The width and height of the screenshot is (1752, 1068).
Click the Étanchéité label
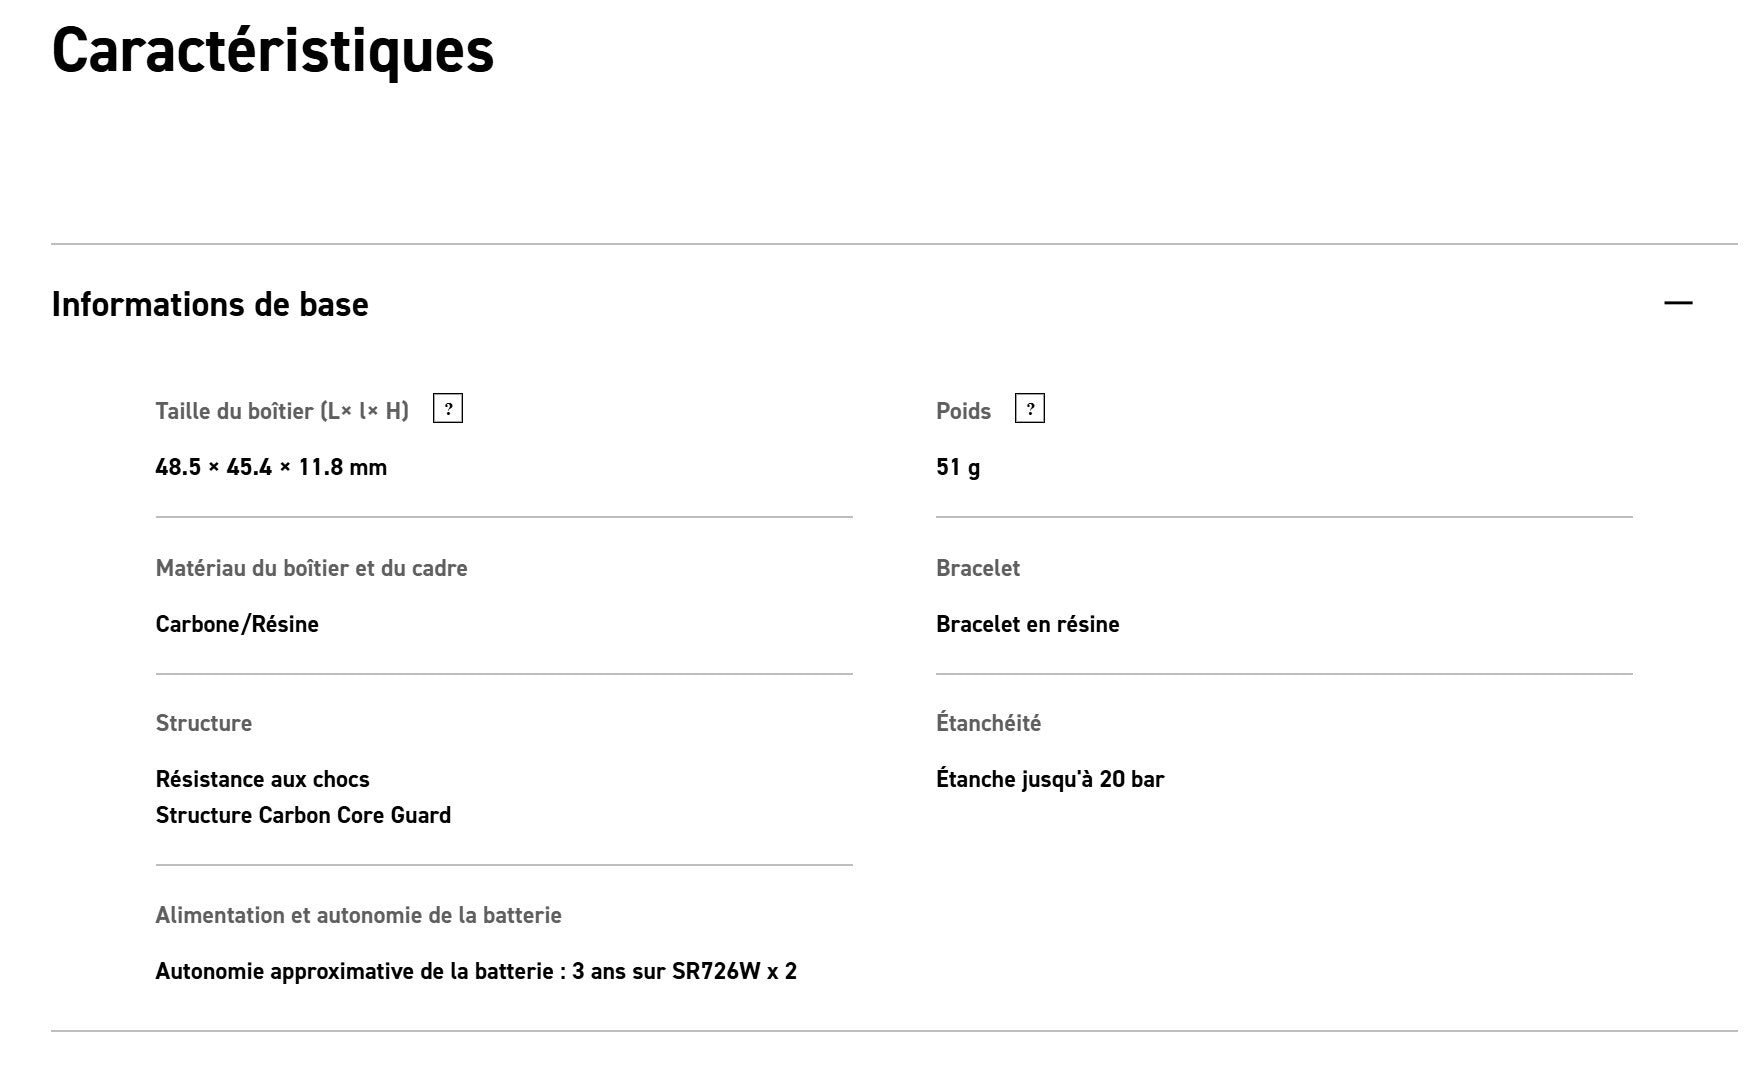click(988, 723)
